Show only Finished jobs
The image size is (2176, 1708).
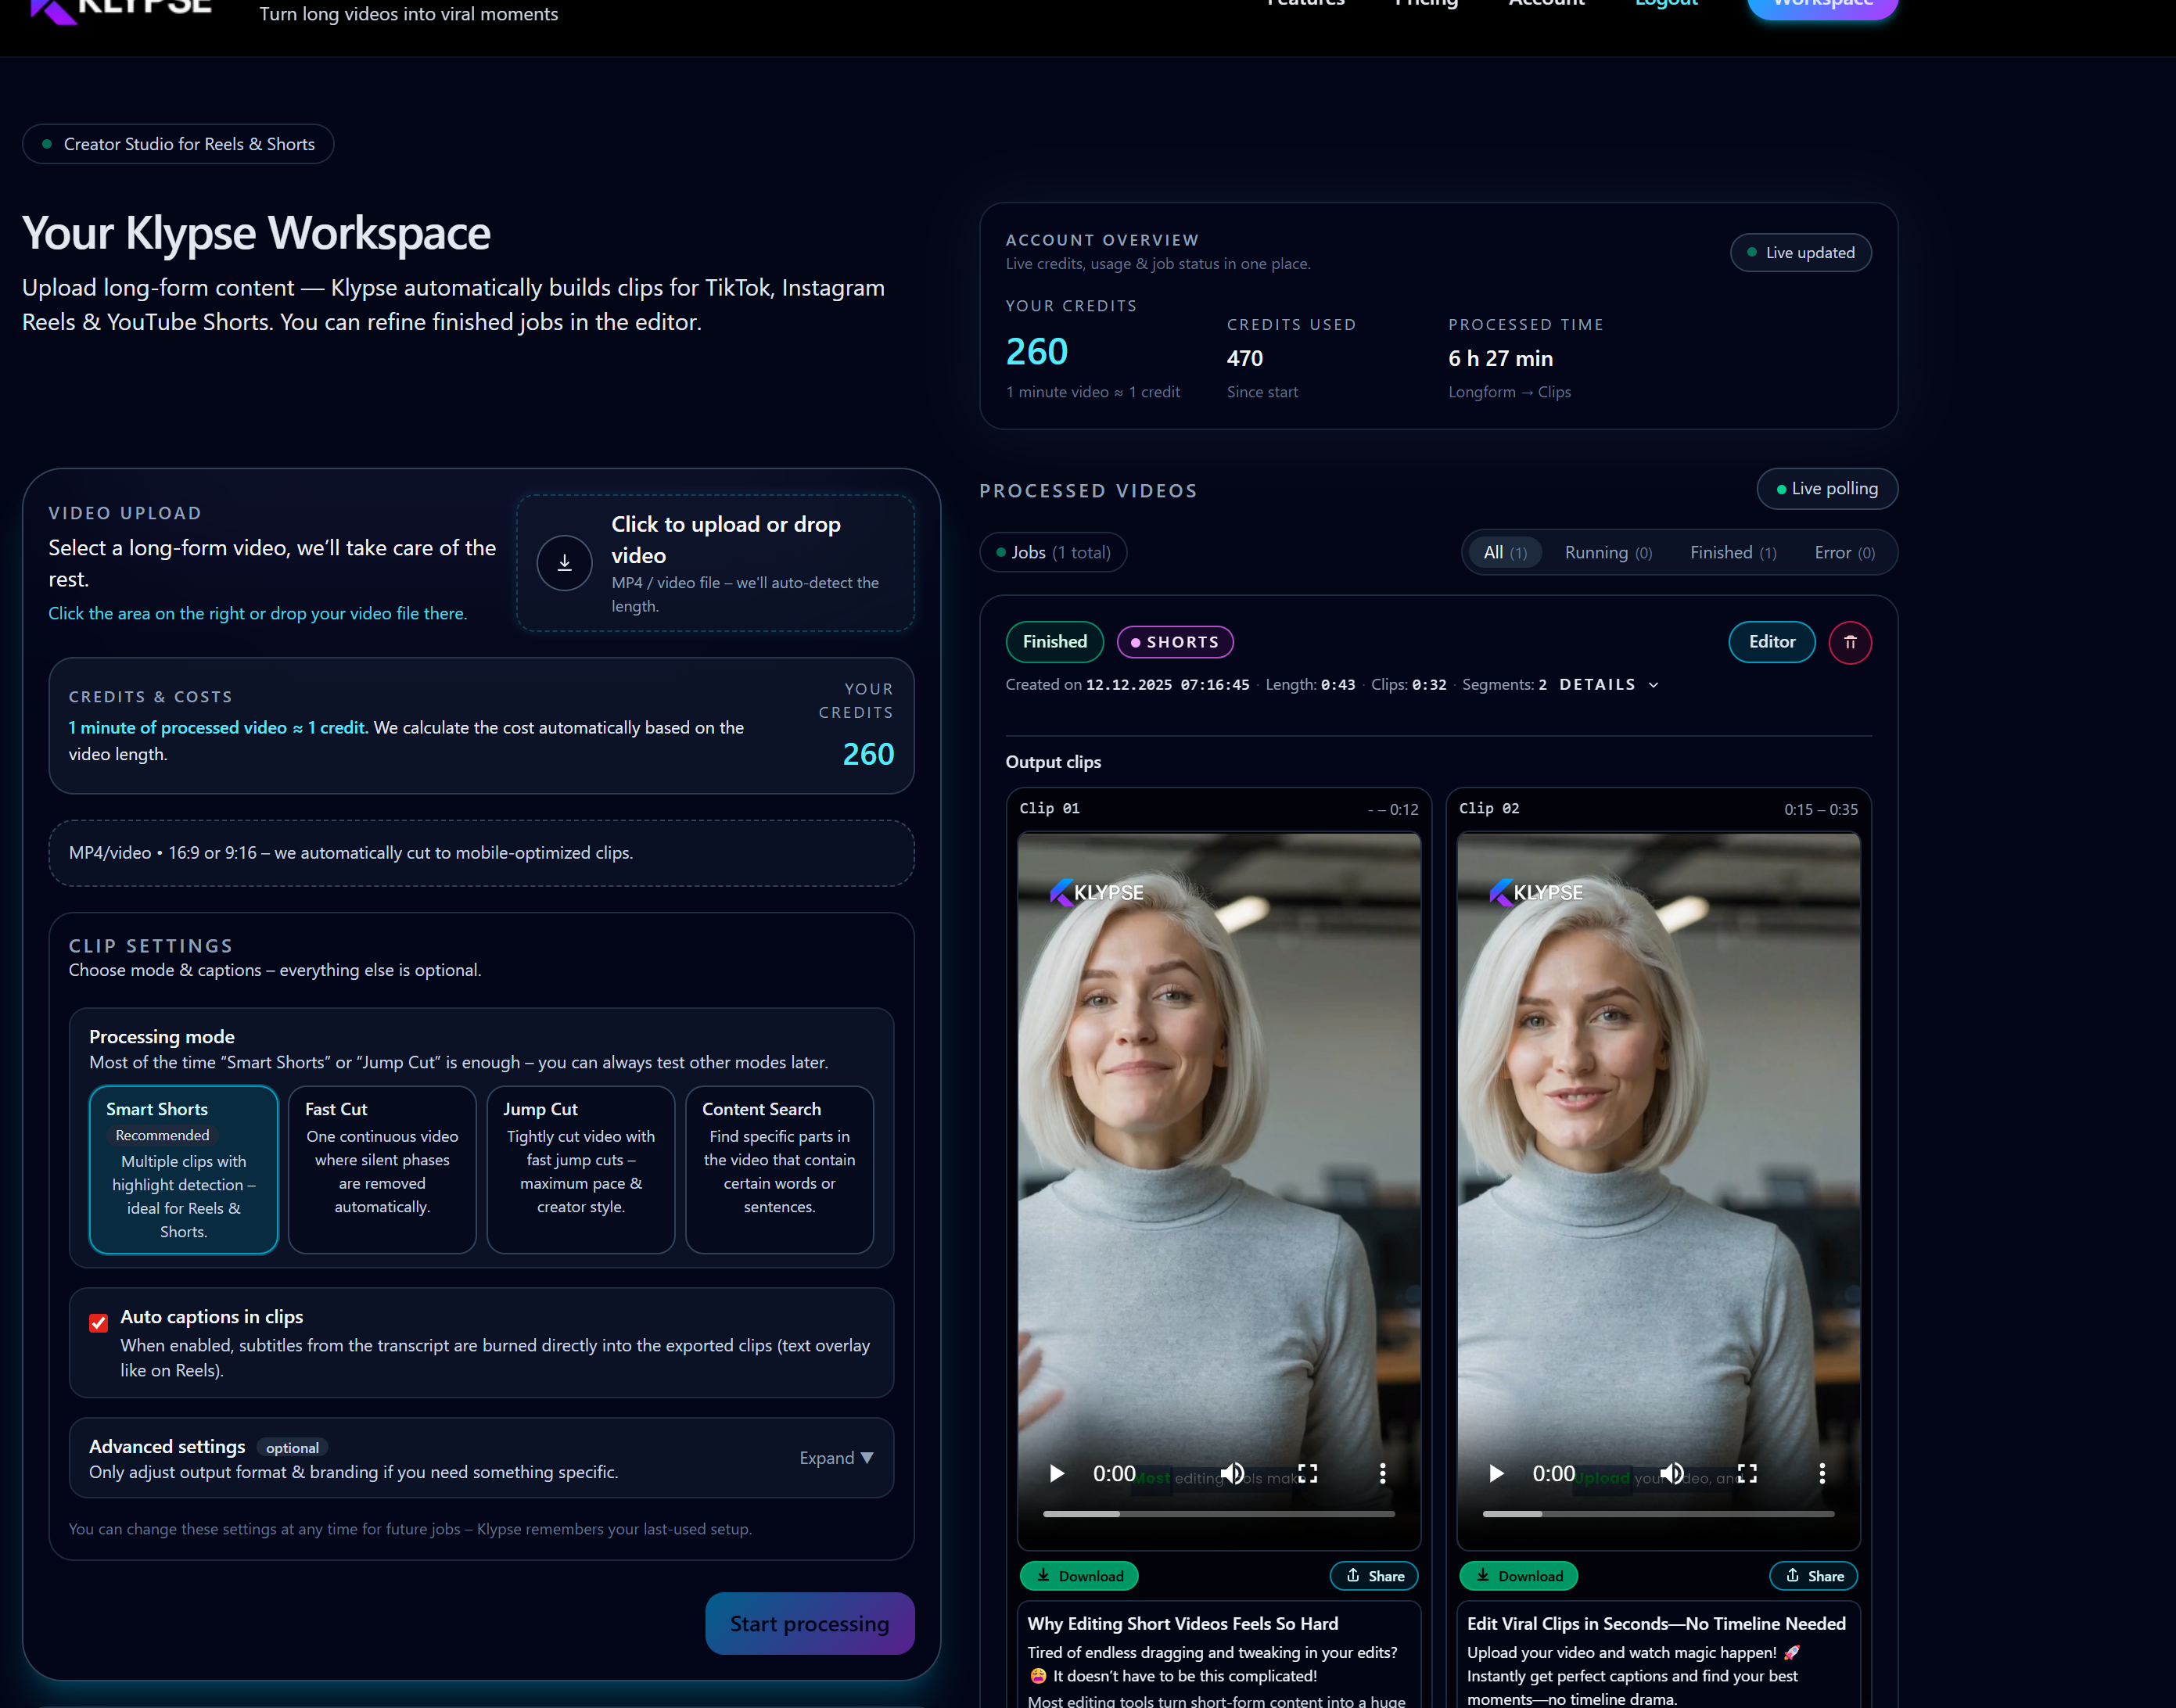tap(1732, 552)
